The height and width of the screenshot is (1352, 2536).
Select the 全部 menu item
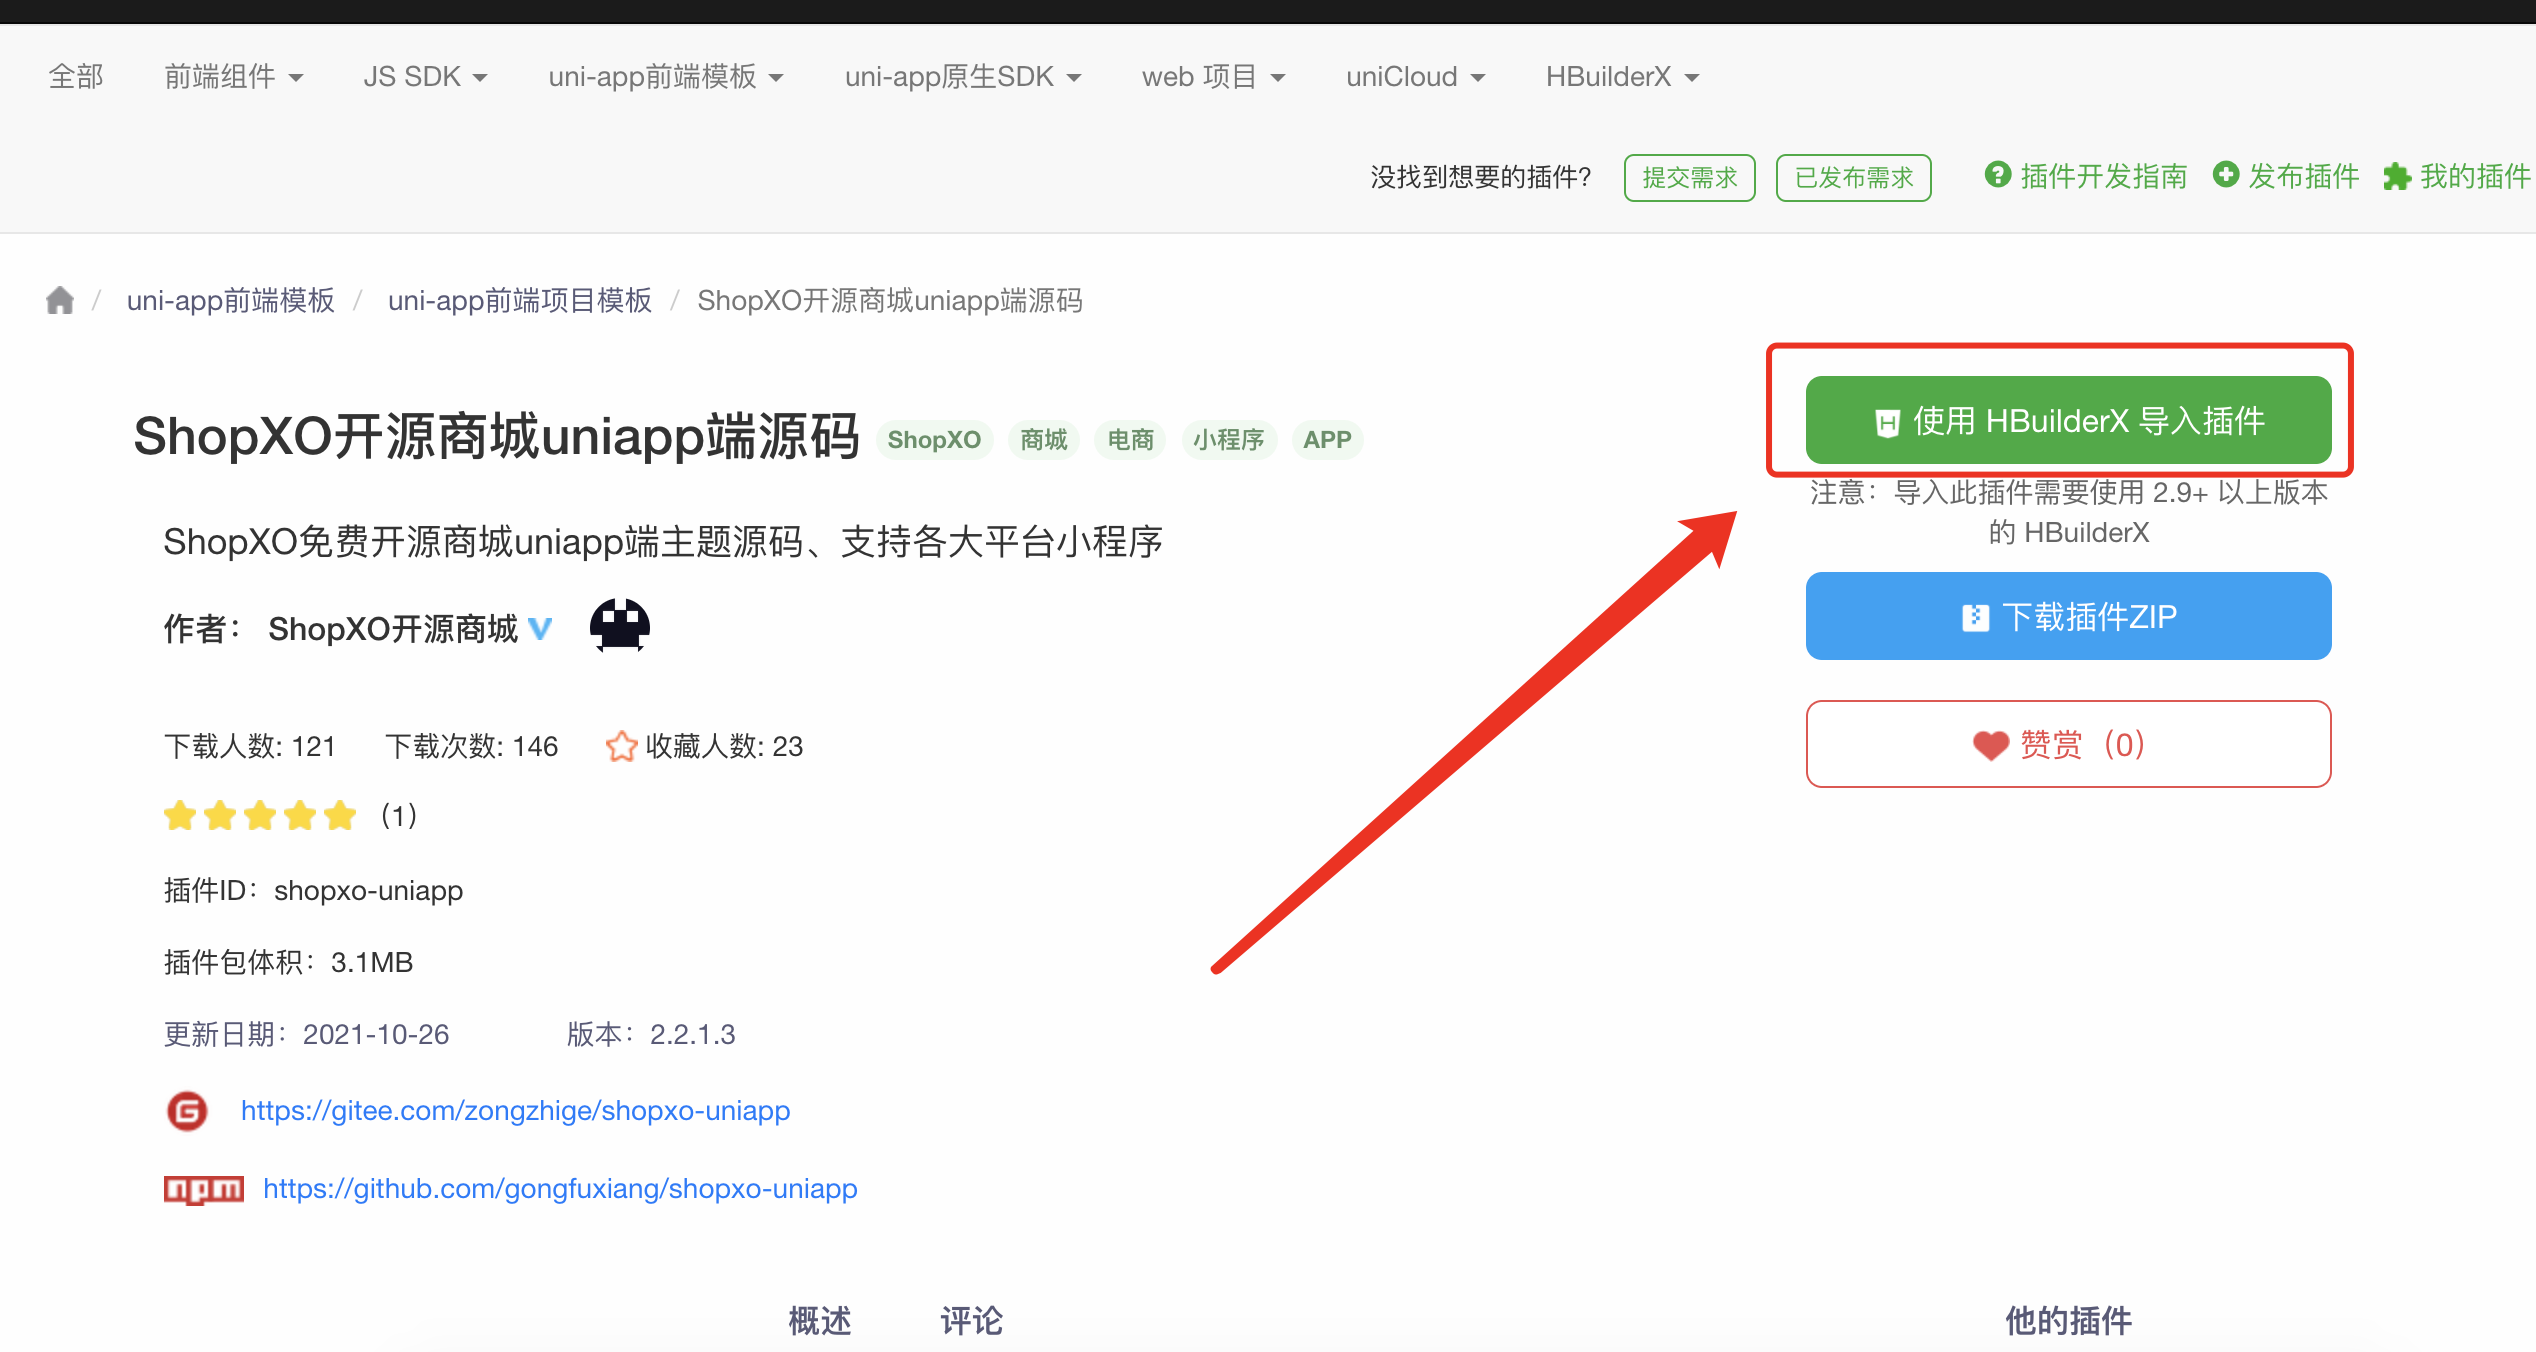(x=76, y=77)
